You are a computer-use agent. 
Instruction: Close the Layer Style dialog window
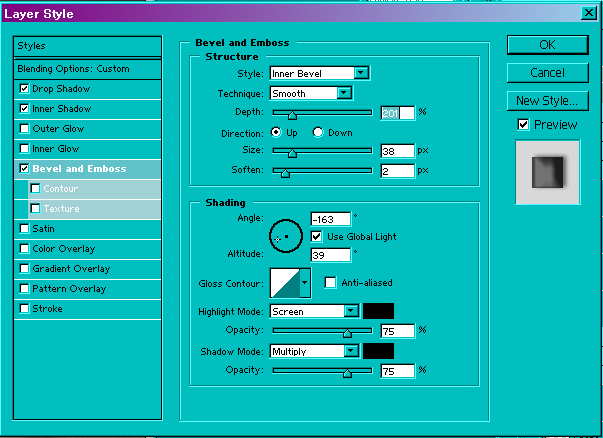click(589, 13)
